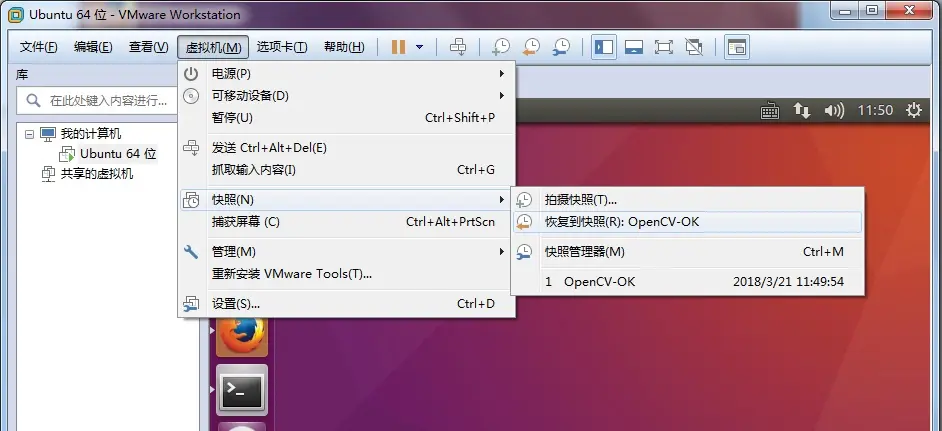942x431 pixels.
Task: Open the Ubuntu system gear menu
Action: tap(914, 111)
